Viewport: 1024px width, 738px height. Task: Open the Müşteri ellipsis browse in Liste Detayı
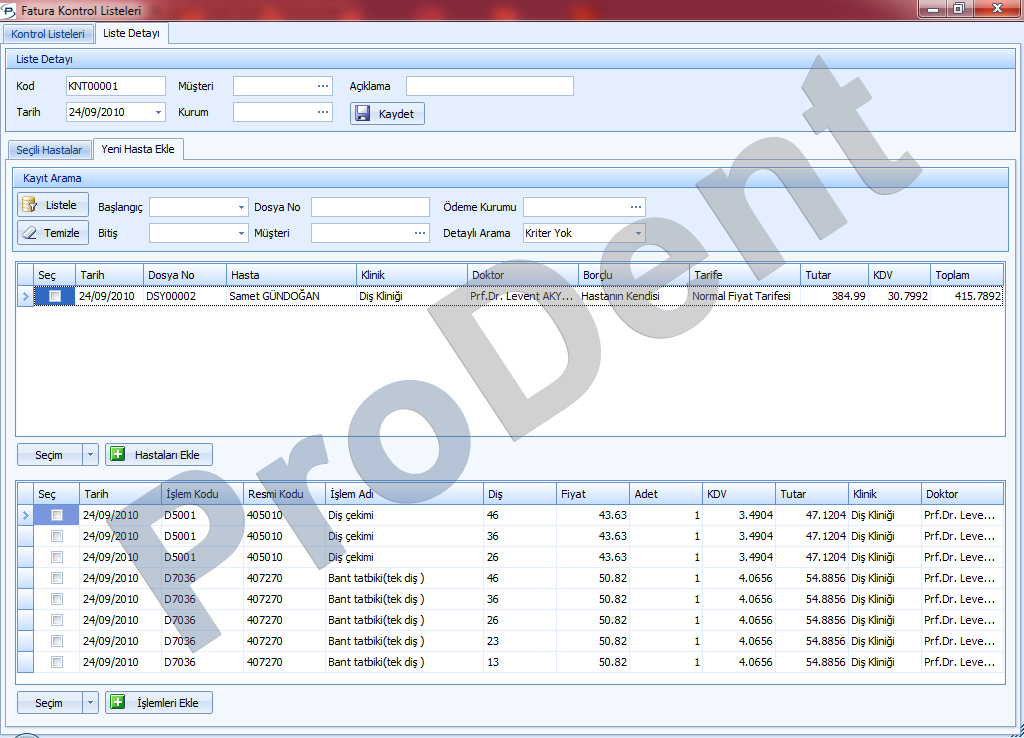[322, 86]
